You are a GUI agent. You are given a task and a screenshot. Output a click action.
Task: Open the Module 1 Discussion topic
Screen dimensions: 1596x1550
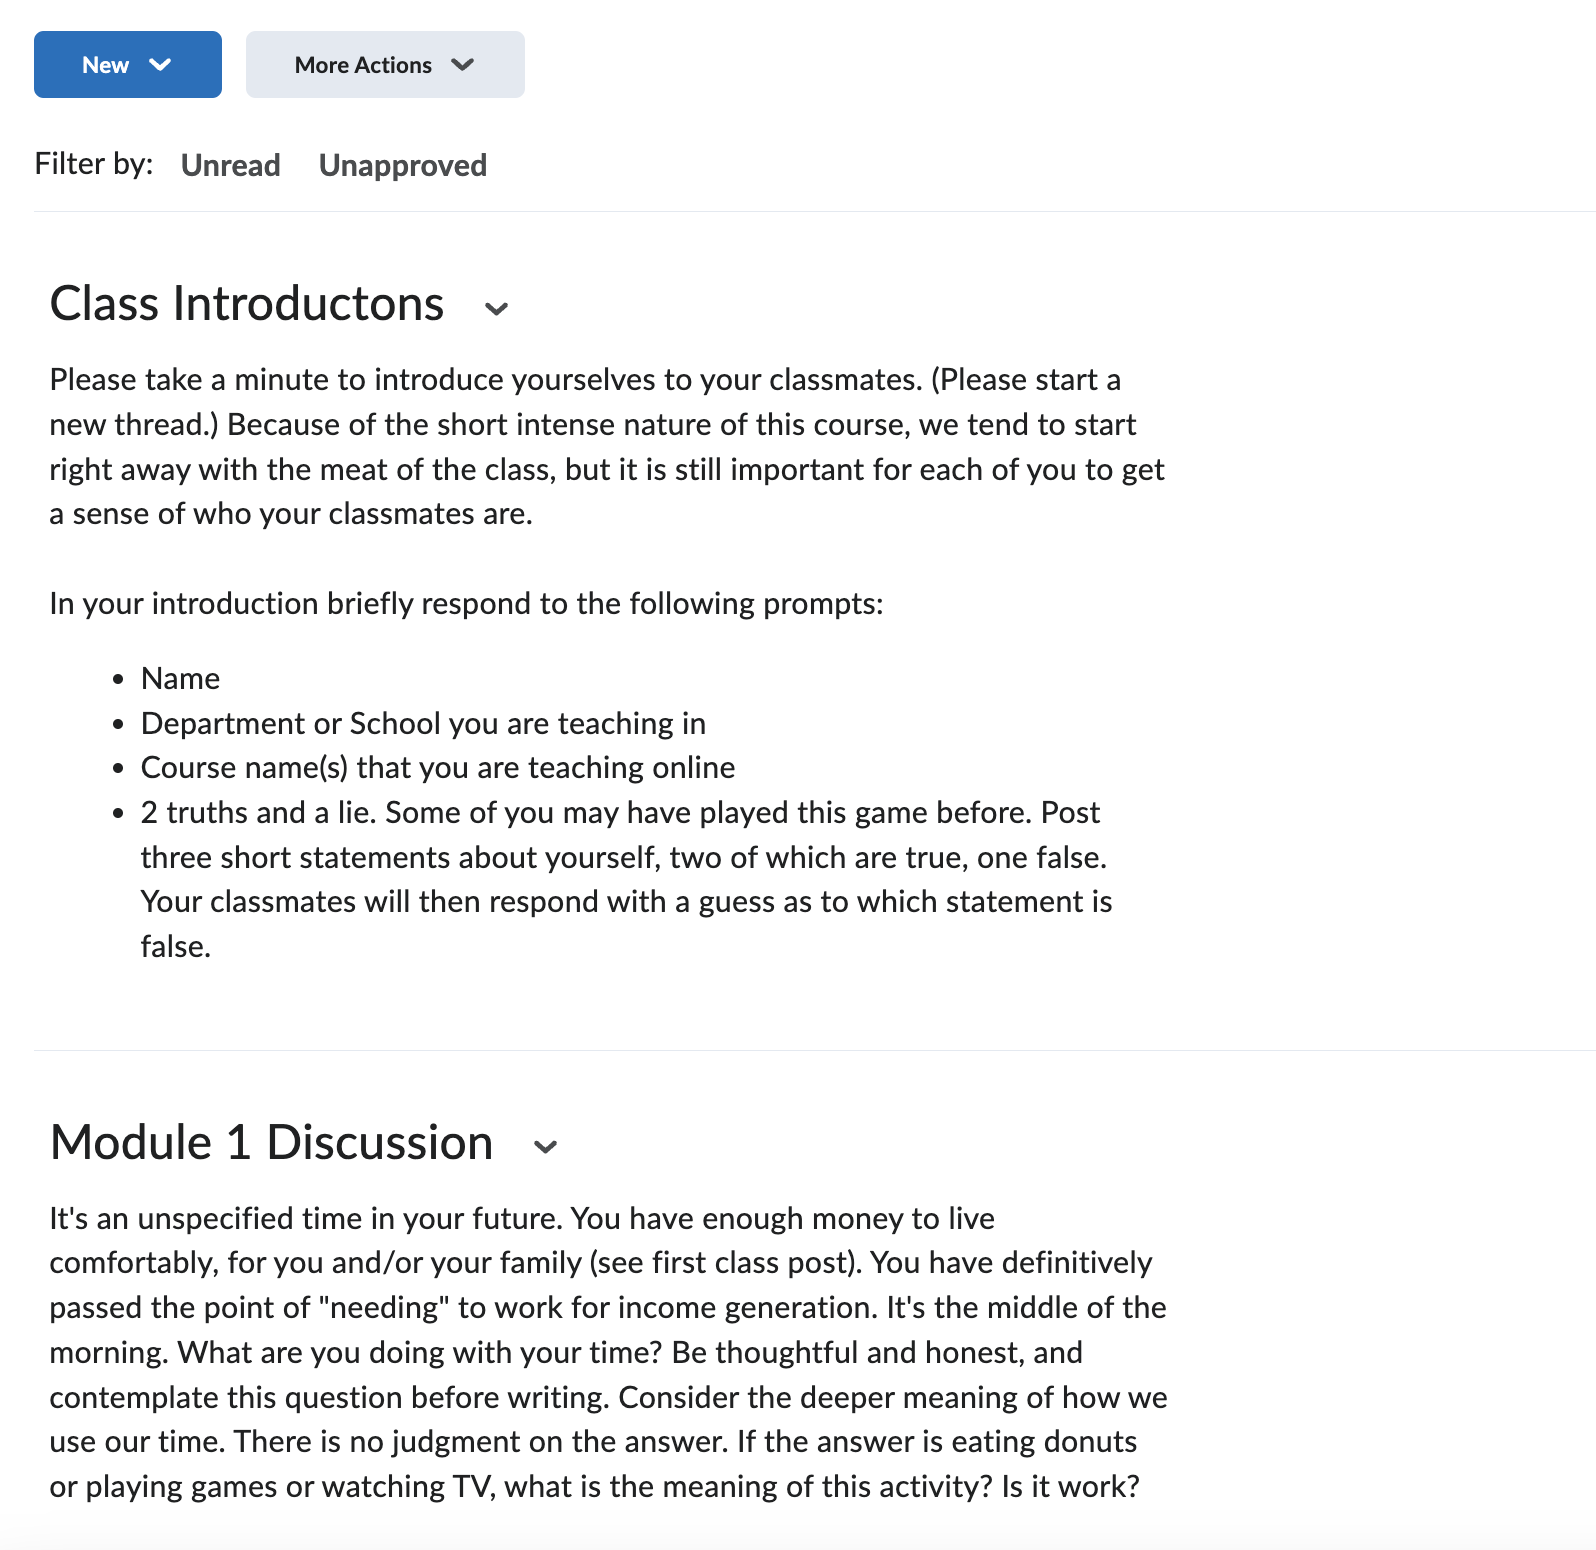[x=272, y=1142]
